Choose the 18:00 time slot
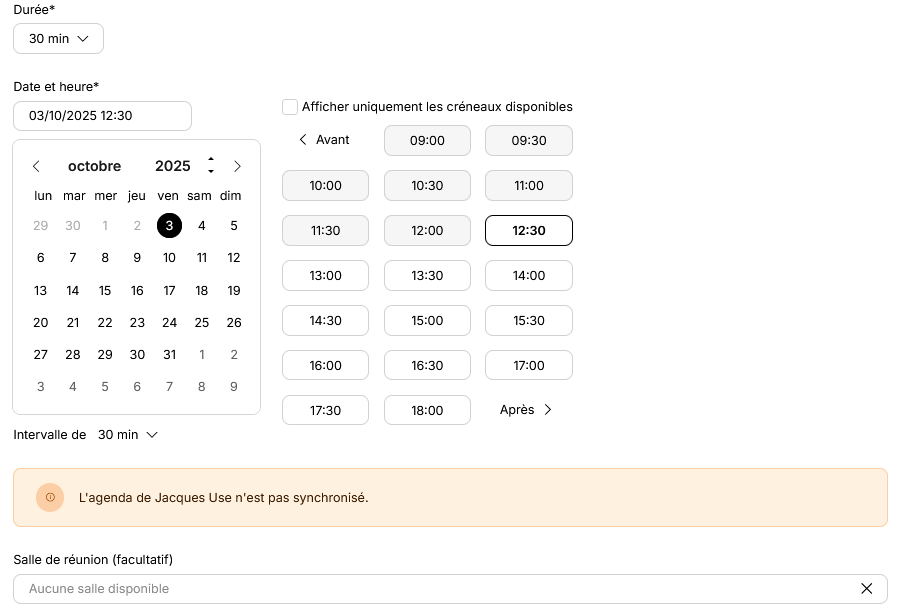This screenshot has width=898, height=615. coord(427,411)
